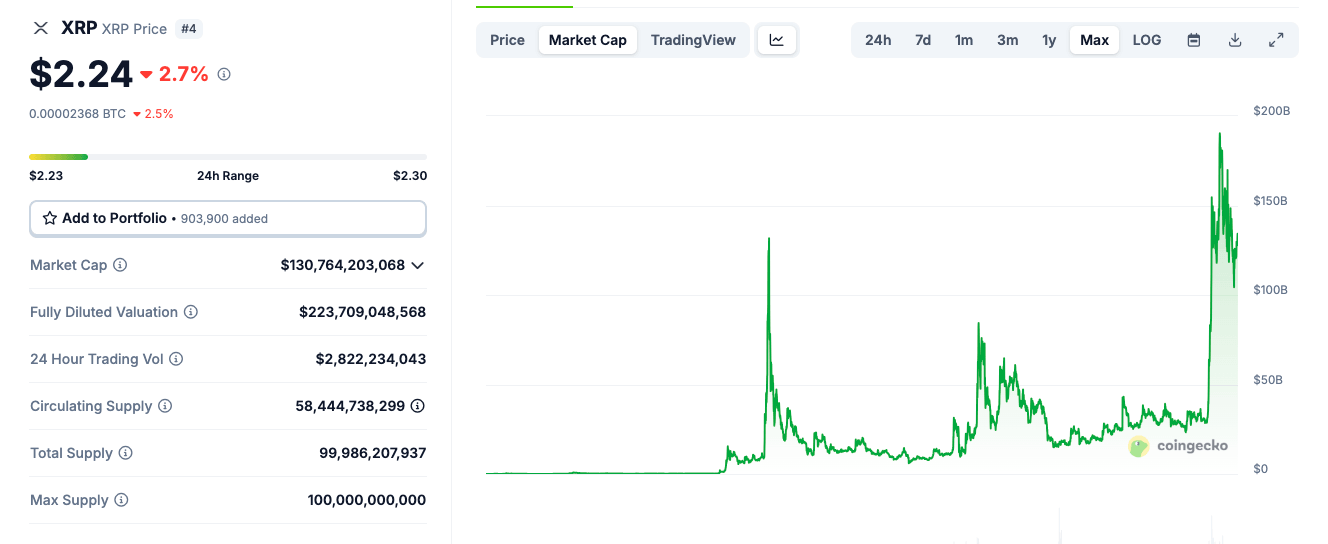Click info icon next to Market Cap label

pyautogui.click(x=120, y=265)
